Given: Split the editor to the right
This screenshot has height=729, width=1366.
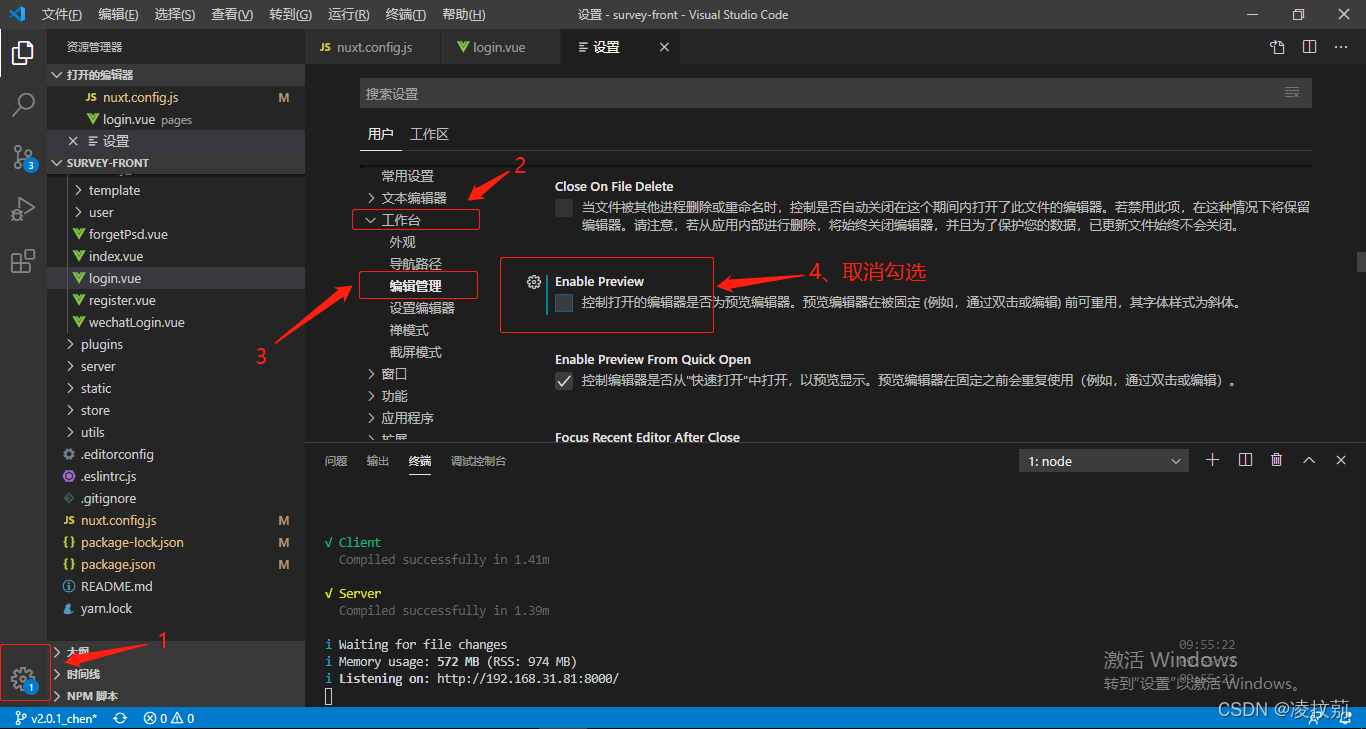Looking at the screenshot, I should (x=1309, y=47).
